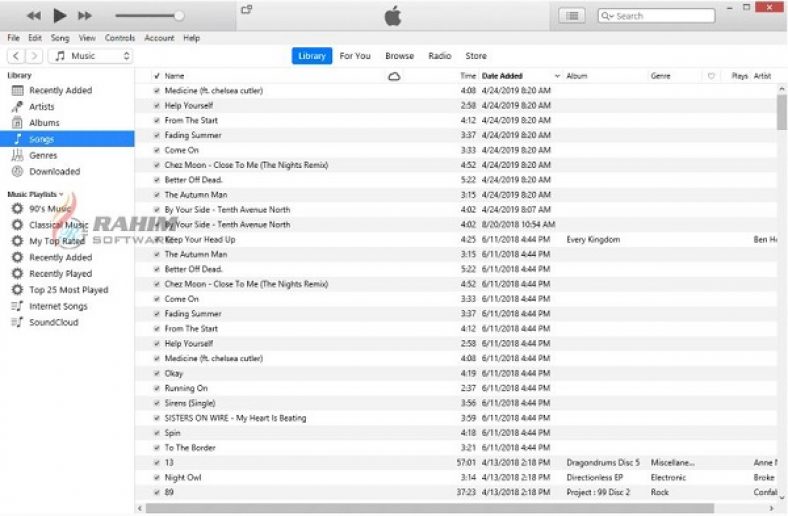The image size is (788, 516).
Task: Click the Previous track rewind icon
Action: (x=34, y=16)
